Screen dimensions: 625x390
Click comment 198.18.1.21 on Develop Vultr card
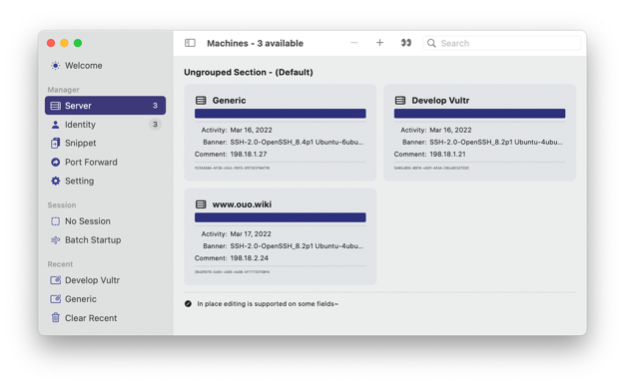(x=447, y=154)
